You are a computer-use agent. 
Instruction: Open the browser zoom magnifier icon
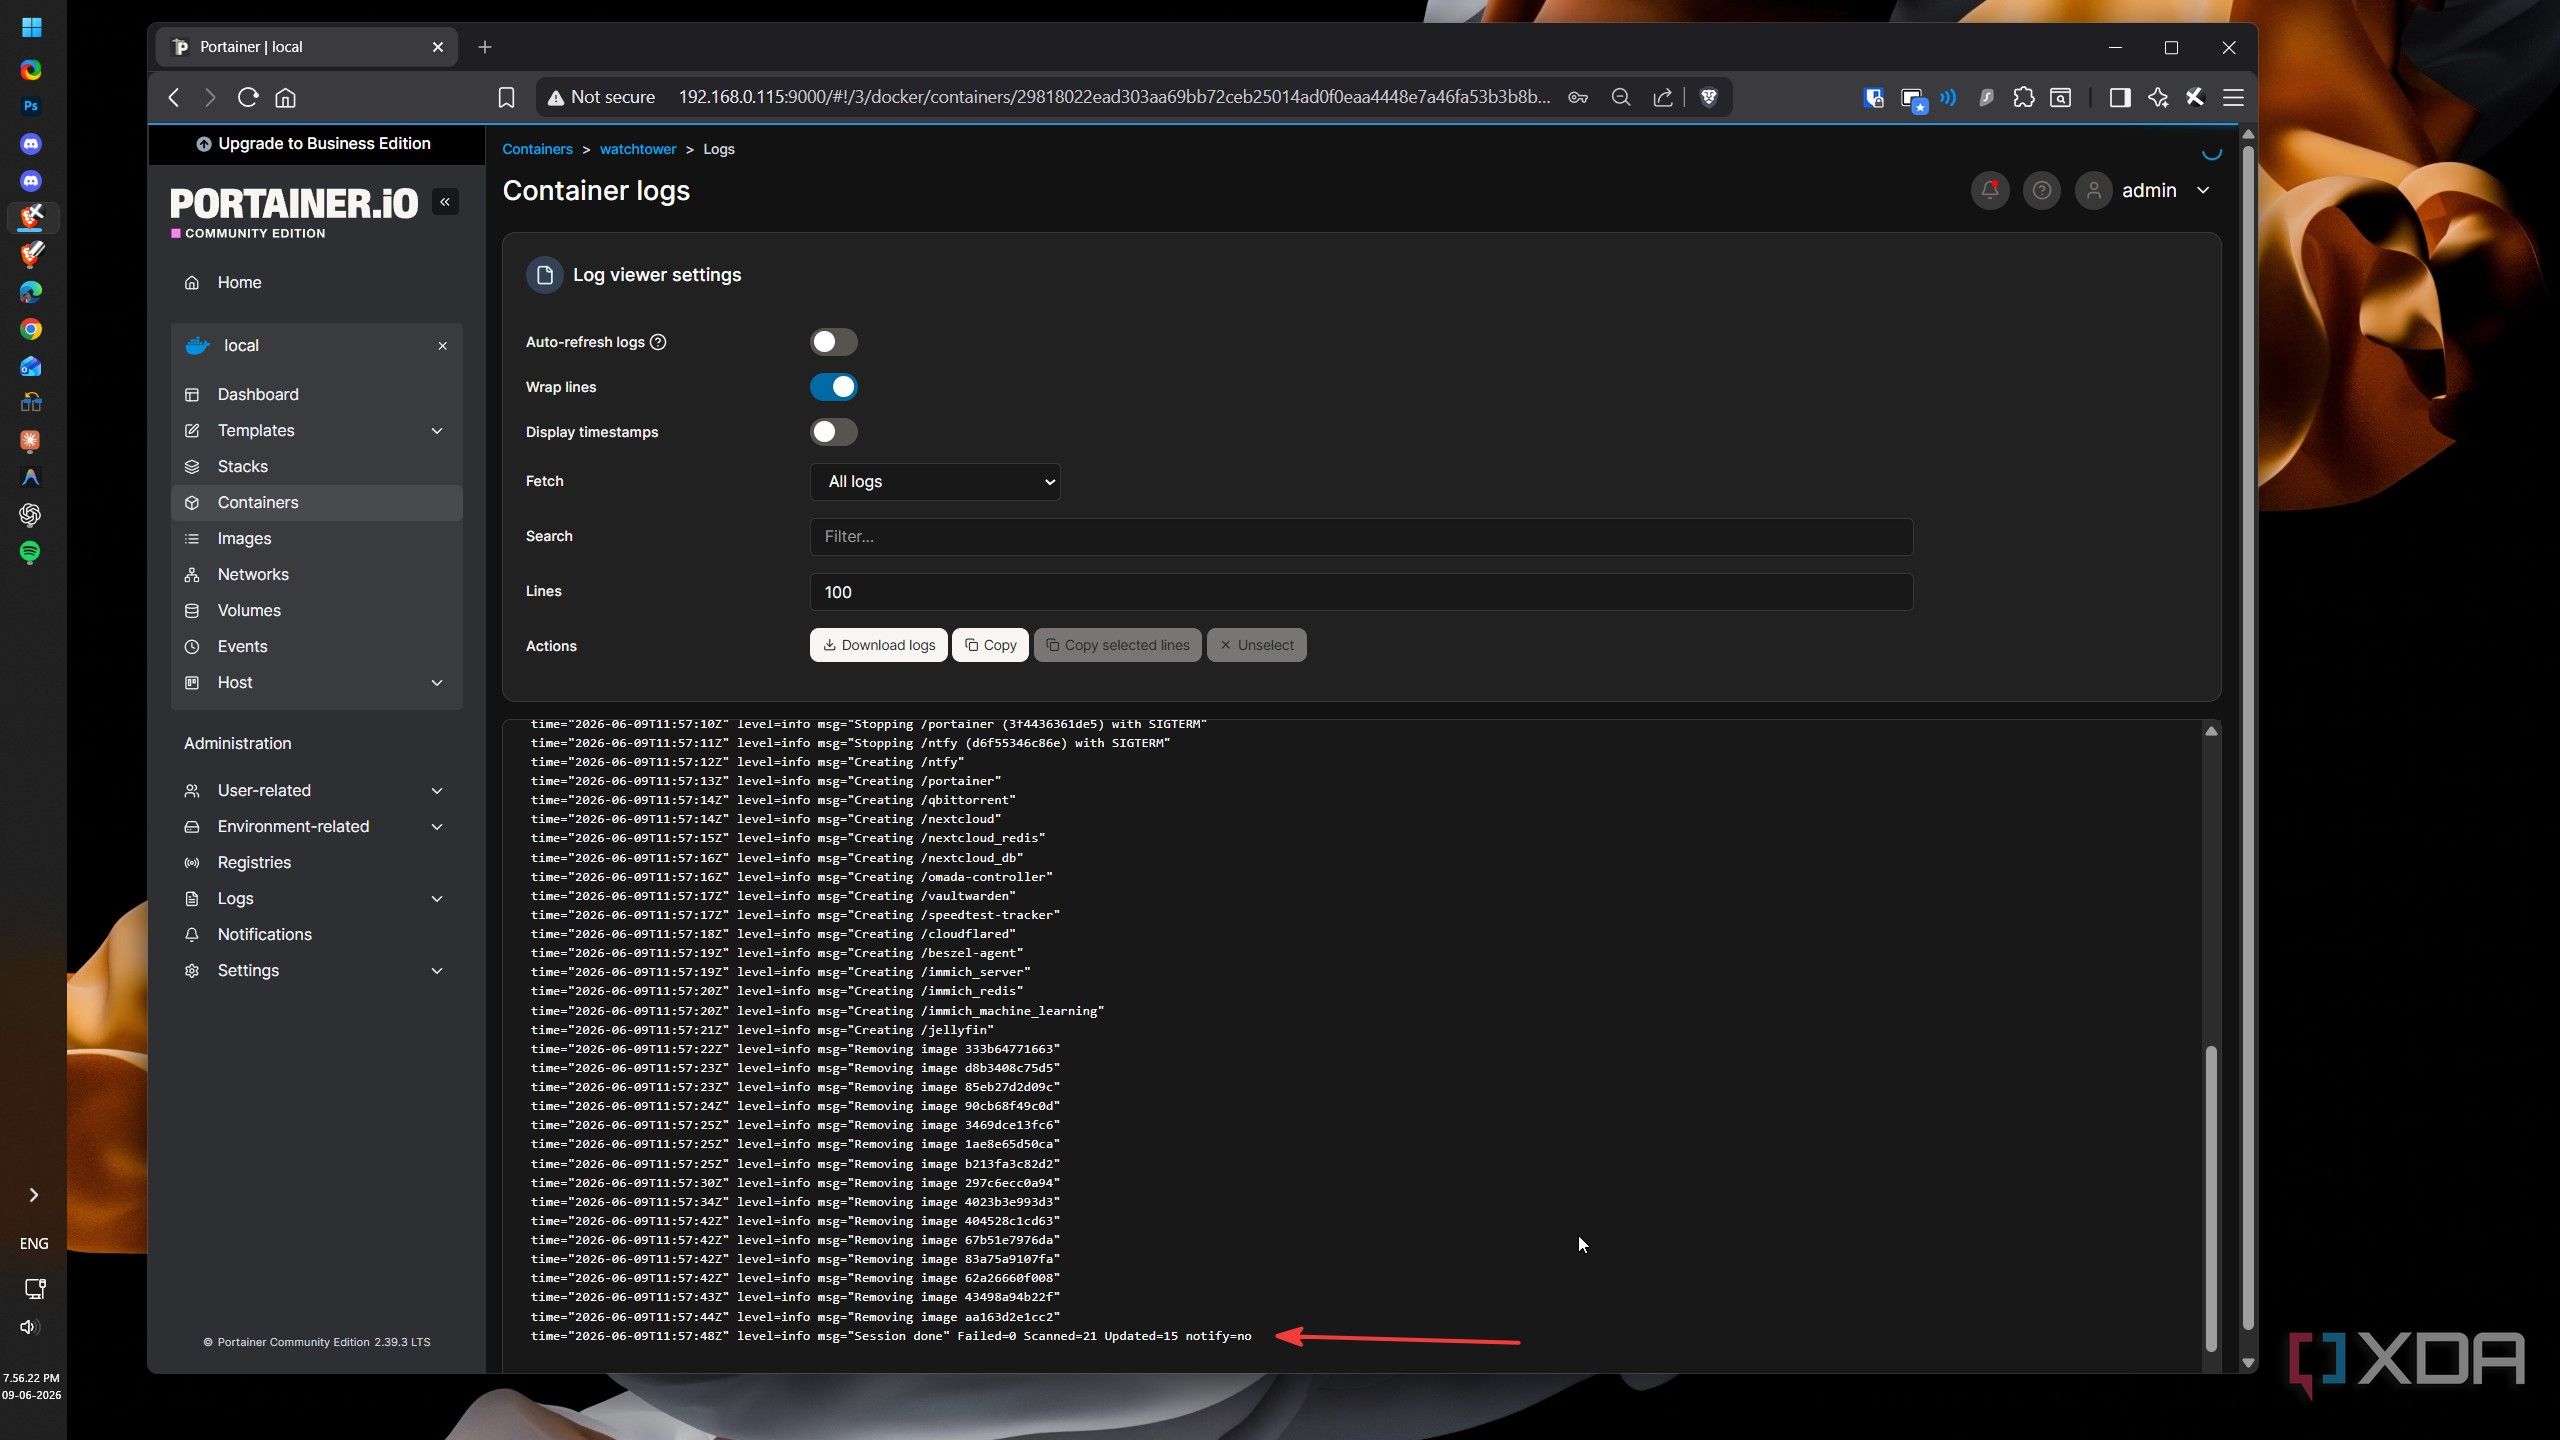click(1620, 97)
